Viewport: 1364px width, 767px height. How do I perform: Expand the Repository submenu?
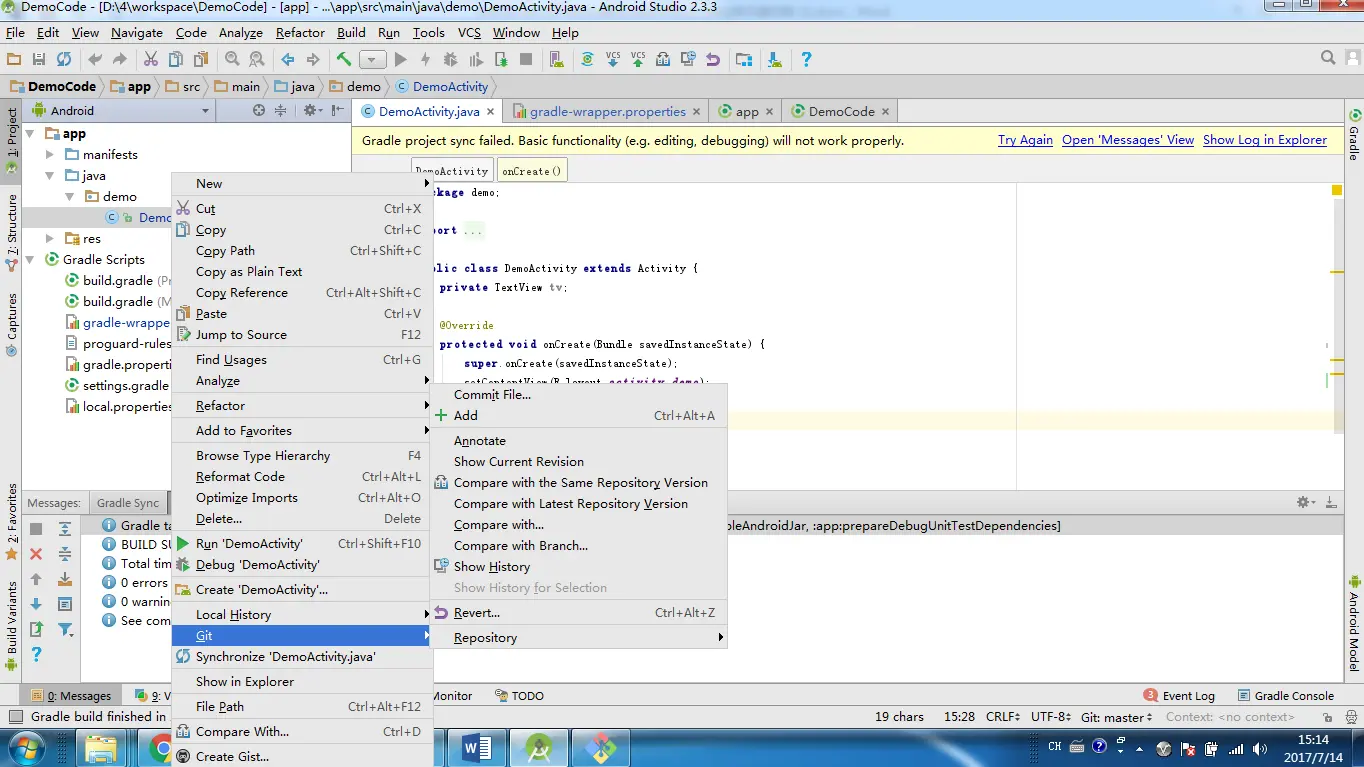coord(578,638)
